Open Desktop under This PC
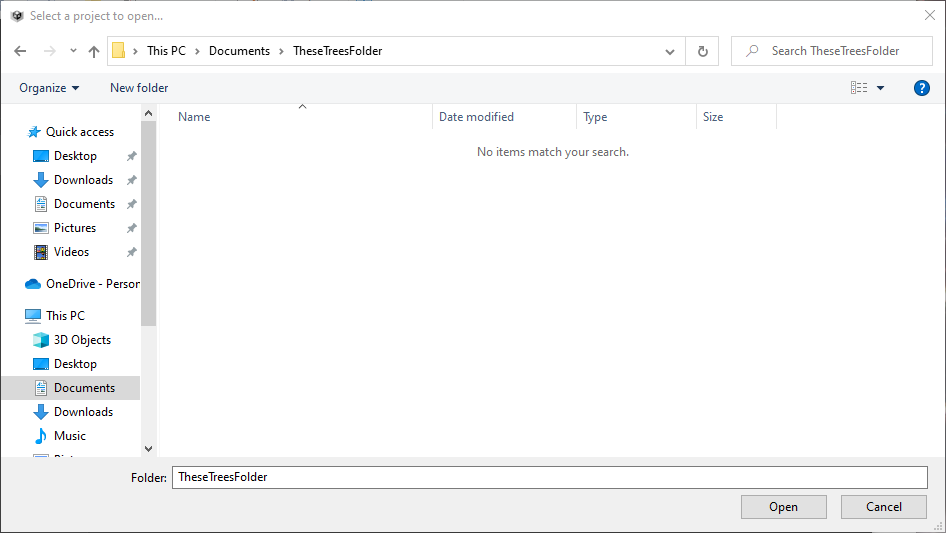The width and height of the screenshot is (946, 533). 75,364
